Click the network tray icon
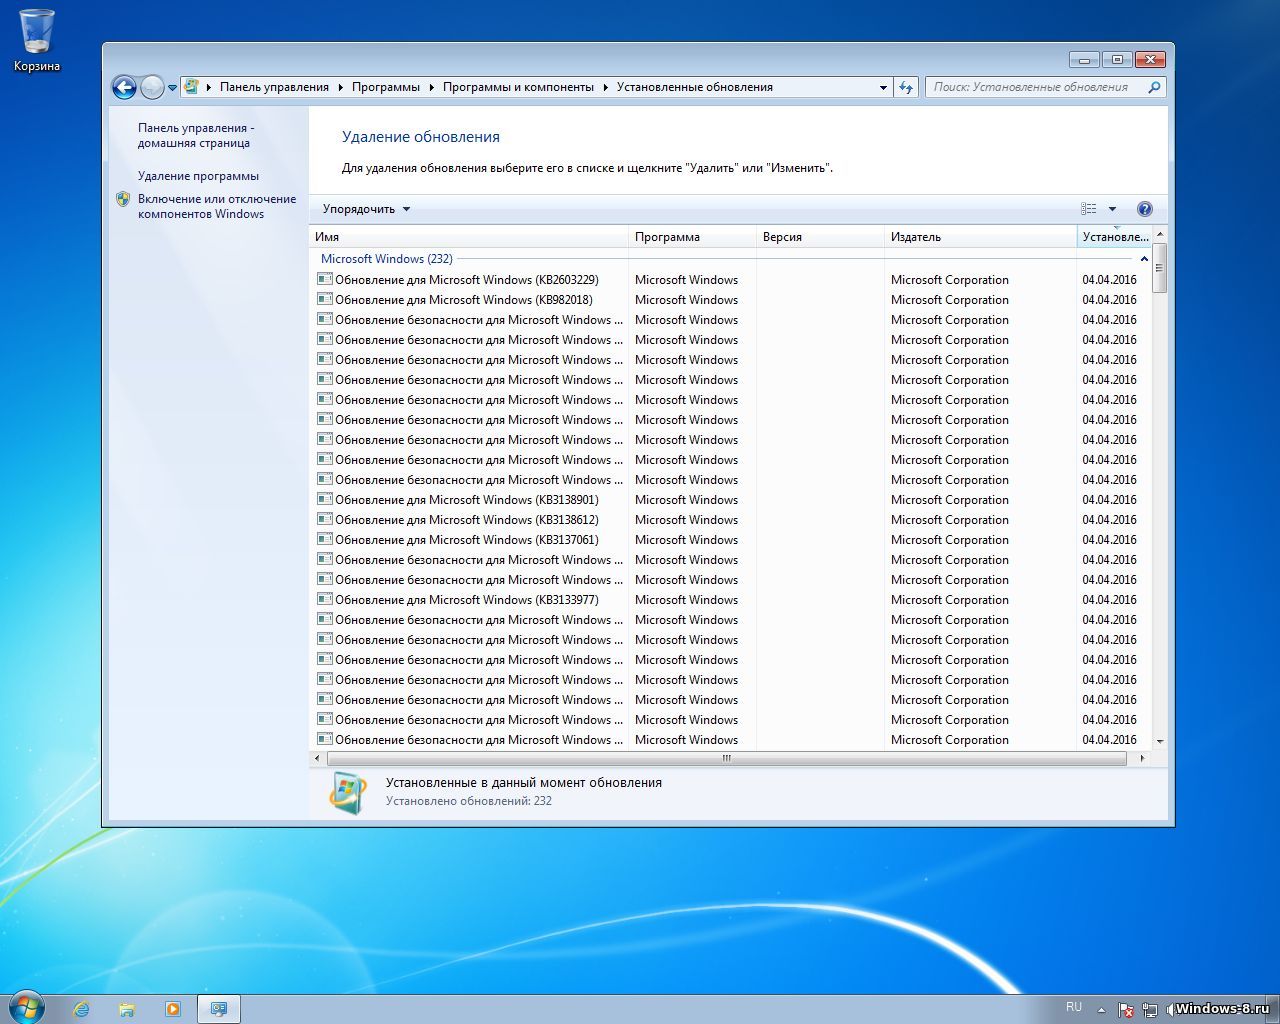 (x=1150, y=1010)
